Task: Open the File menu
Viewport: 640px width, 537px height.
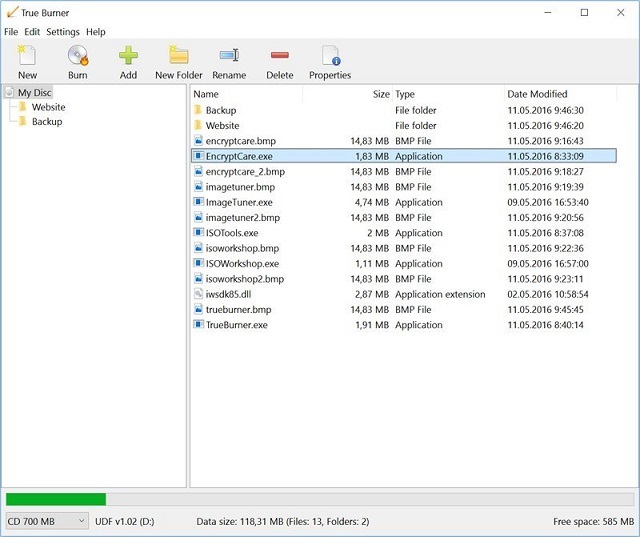Action: (11, 32)
